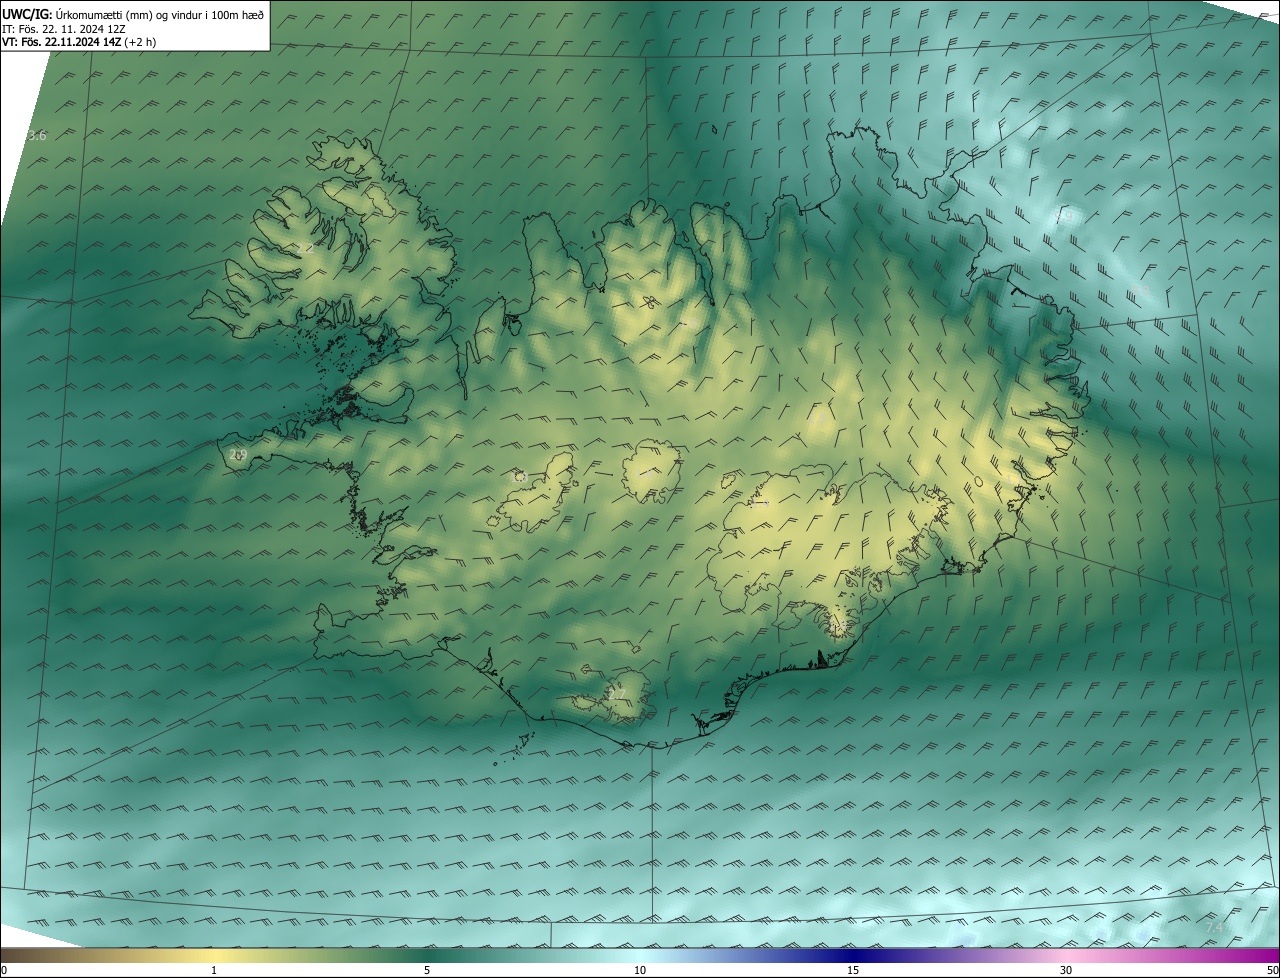Click the colorbar tick label '30'
The image size is (1280, 978).
[x=1066, y=970]
